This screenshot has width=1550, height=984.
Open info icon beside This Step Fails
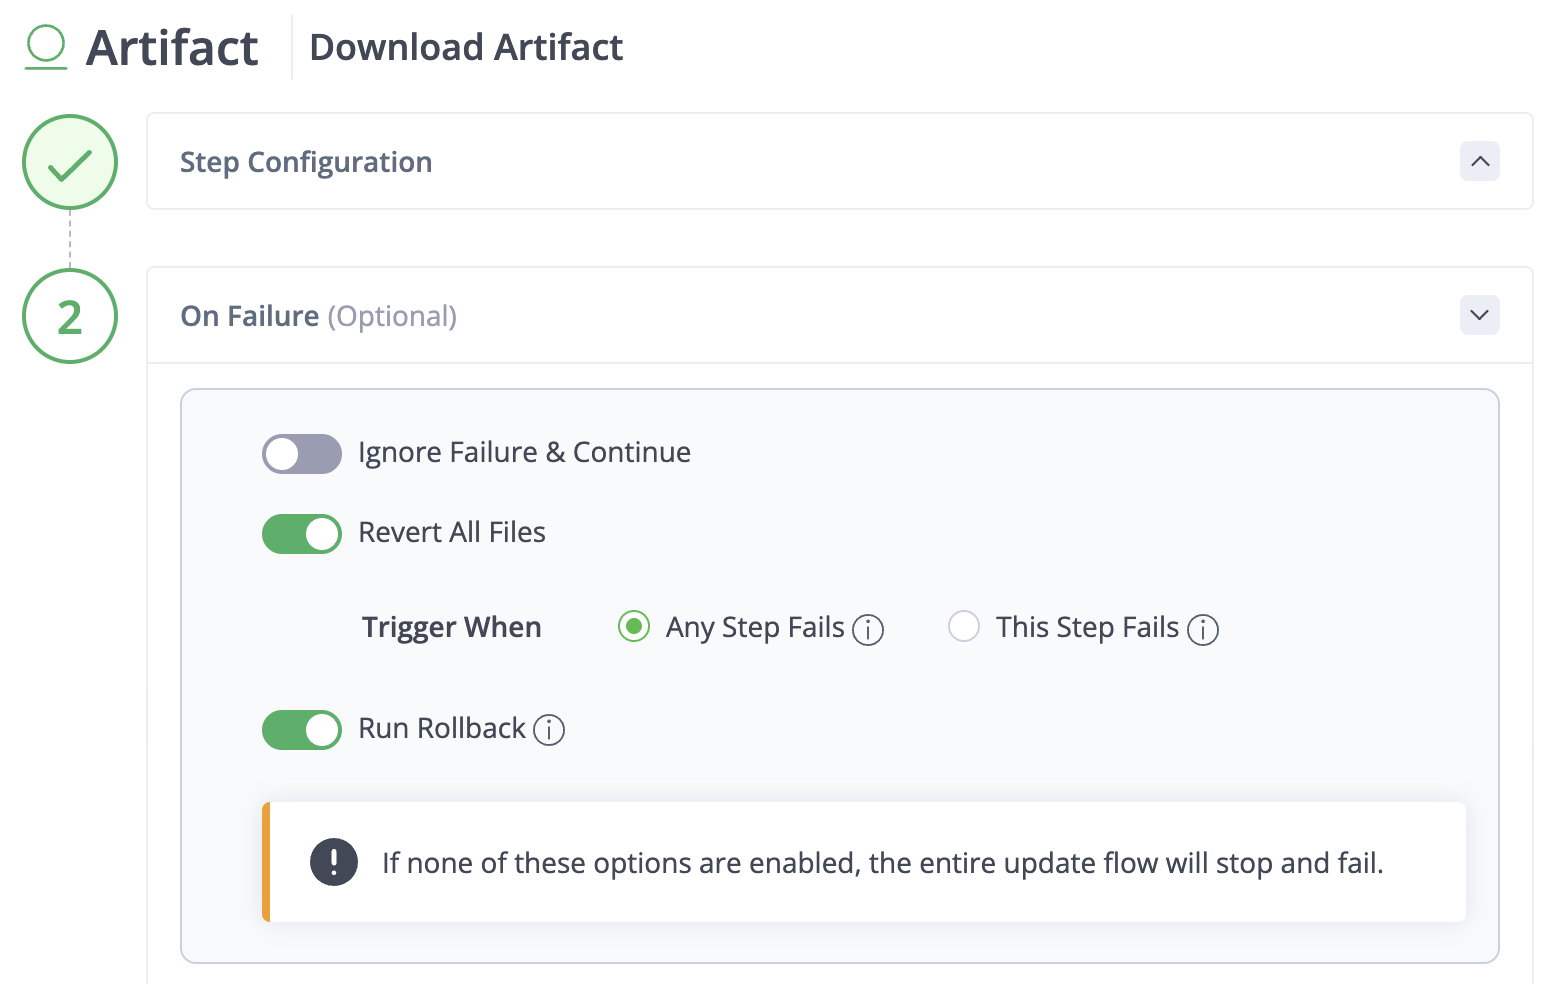[1203, 630]
